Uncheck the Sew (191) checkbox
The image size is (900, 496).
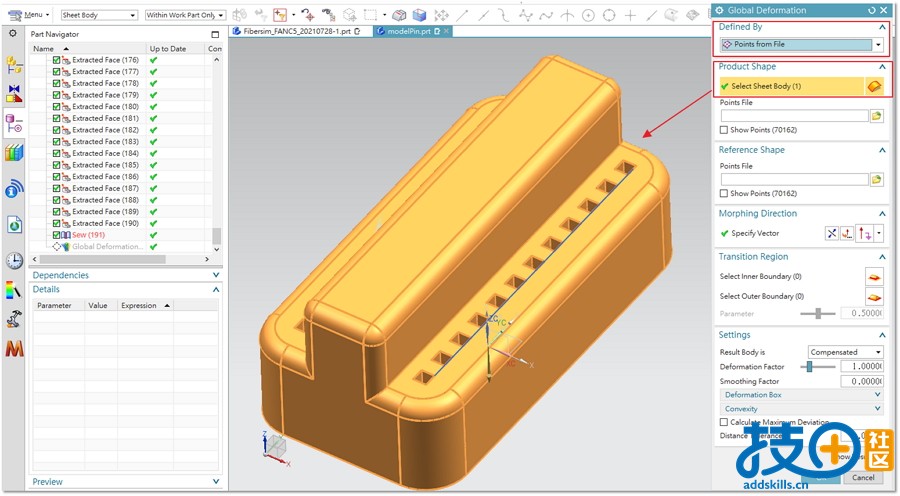point(56,235)
